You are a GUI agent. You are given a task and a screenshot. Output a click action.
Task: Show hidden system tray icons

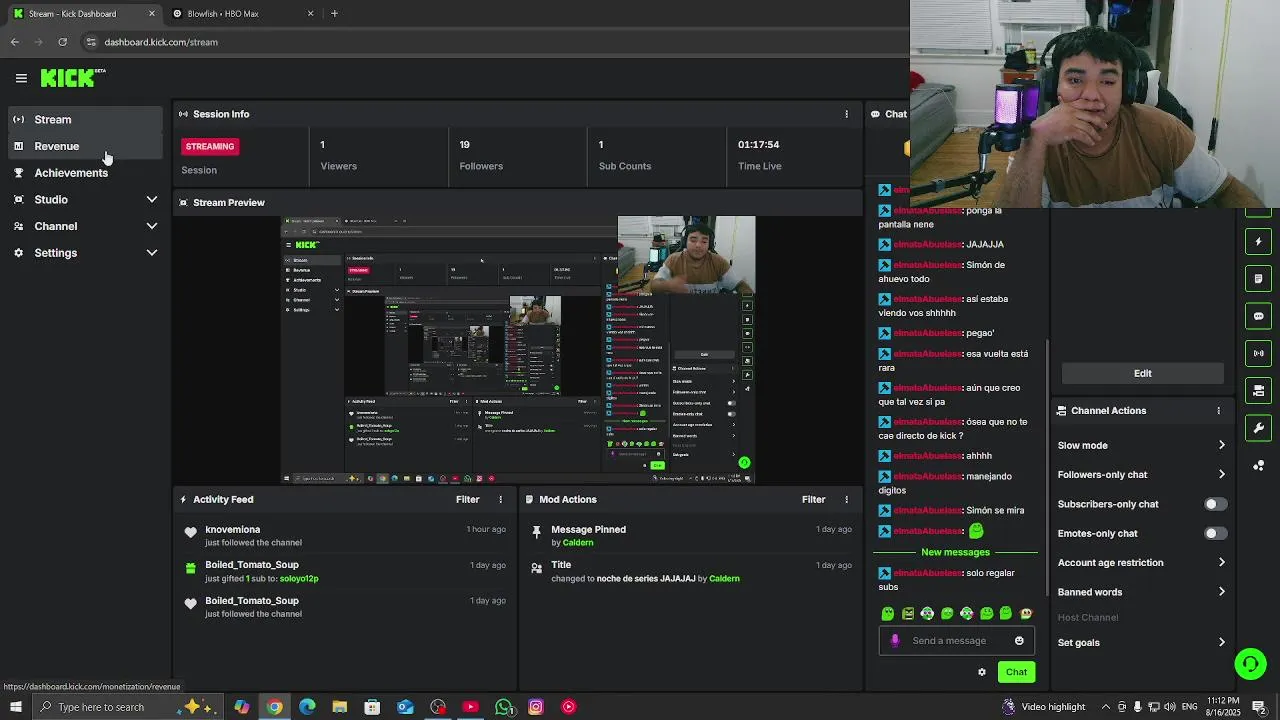click(1105, 707)
